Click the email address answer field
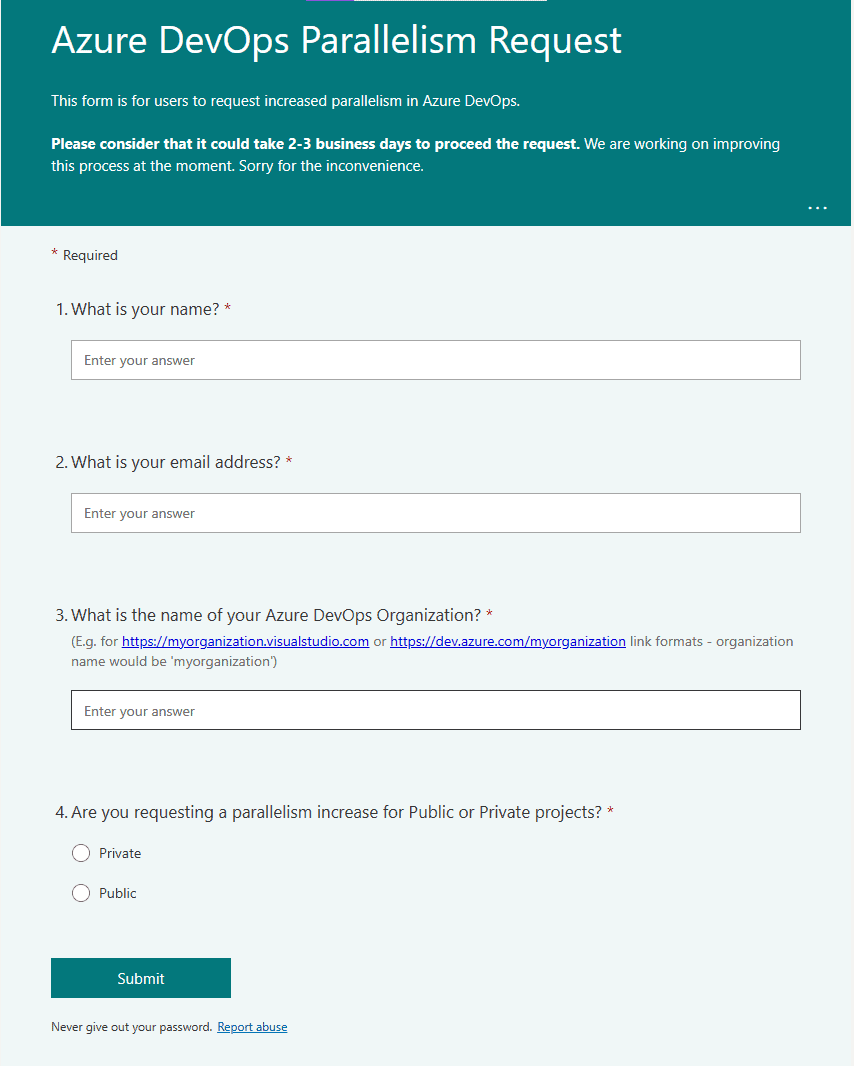 point(435,513)
